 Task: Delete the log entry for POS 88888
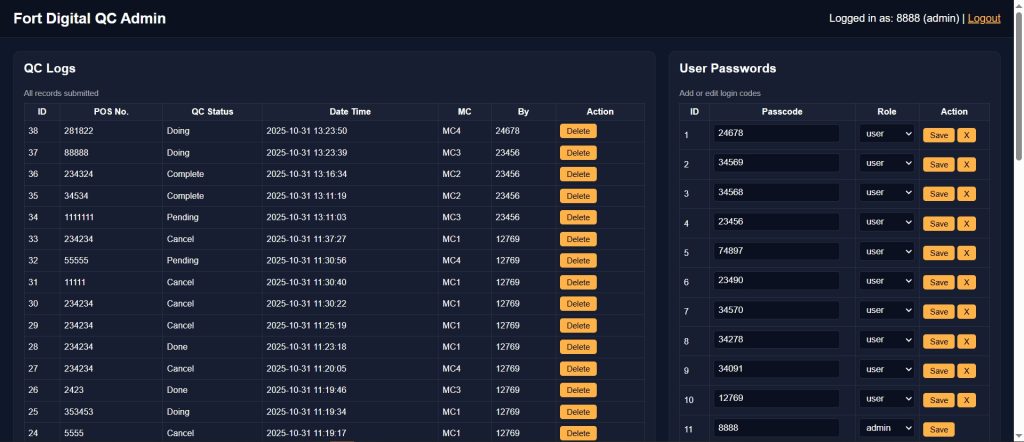tap(578, 153)
